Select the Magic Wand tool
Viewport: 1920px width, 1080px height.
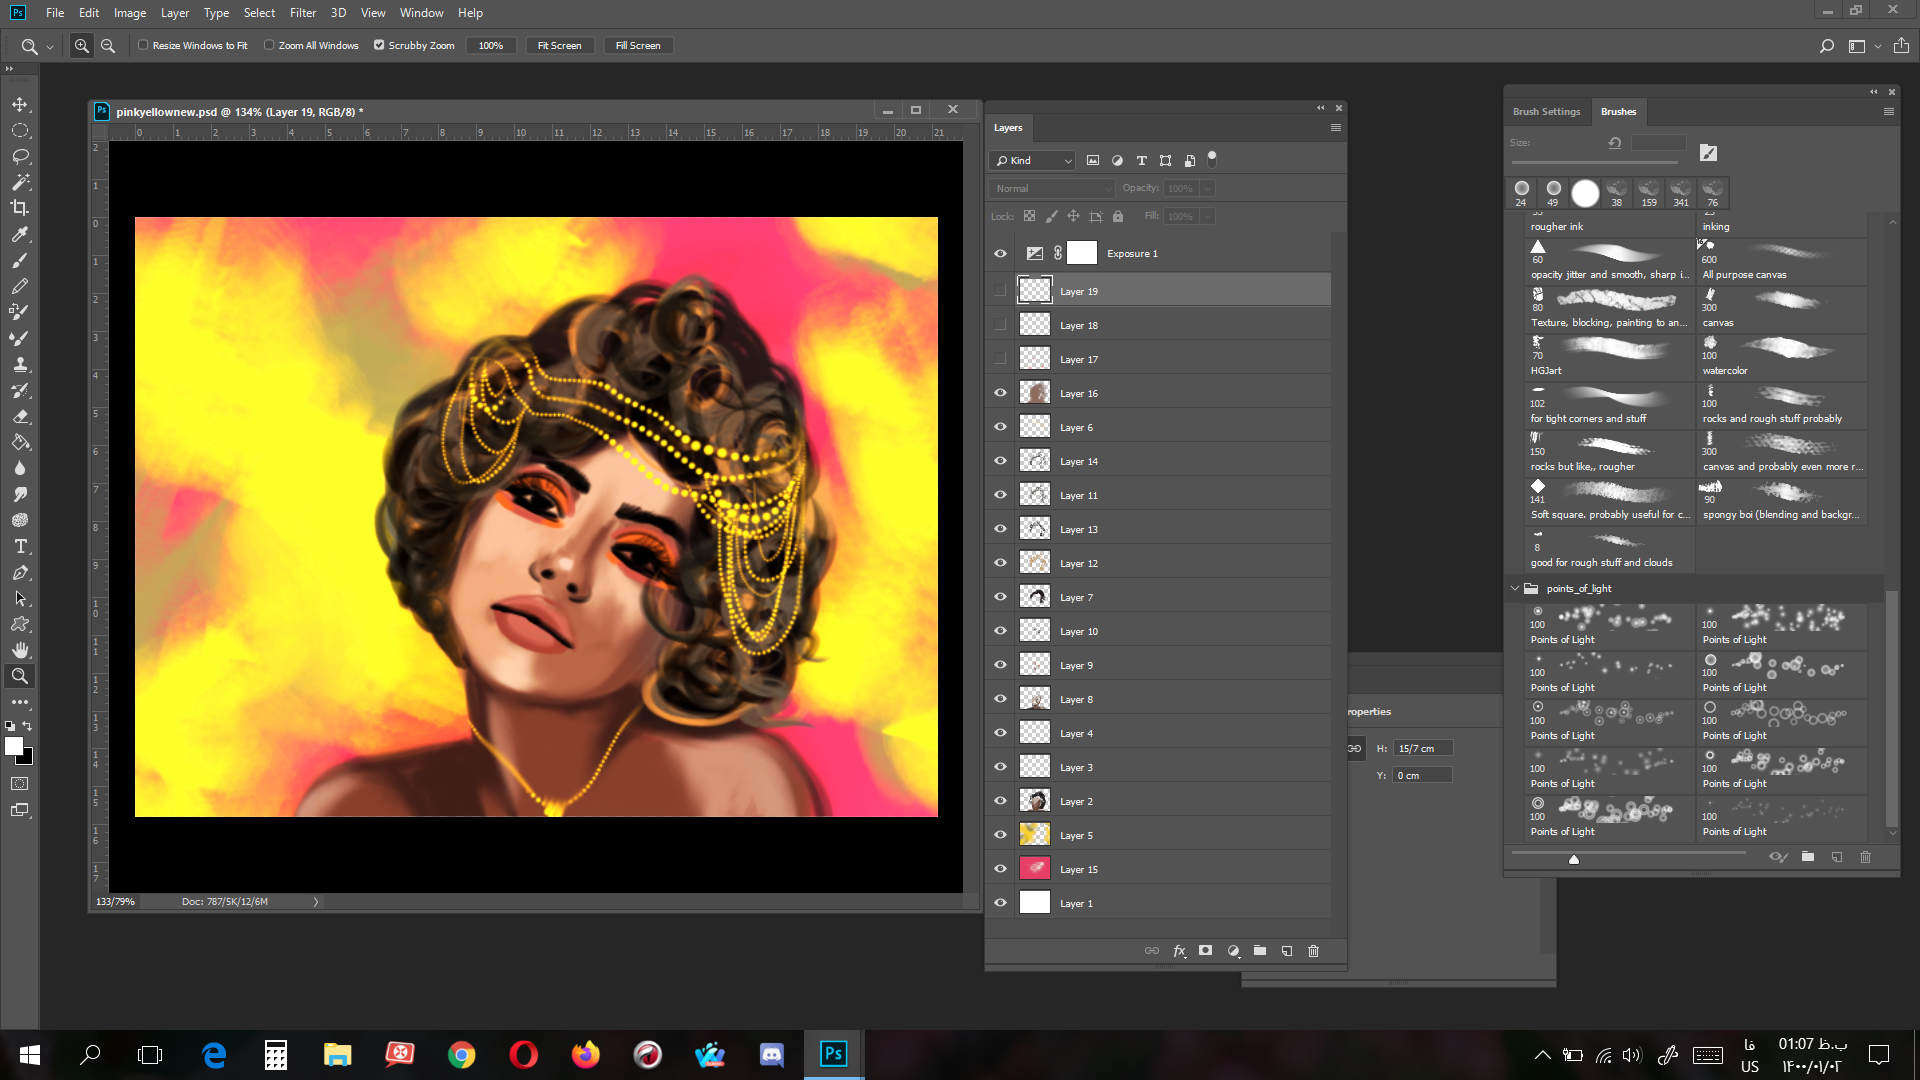coord(20,182)
